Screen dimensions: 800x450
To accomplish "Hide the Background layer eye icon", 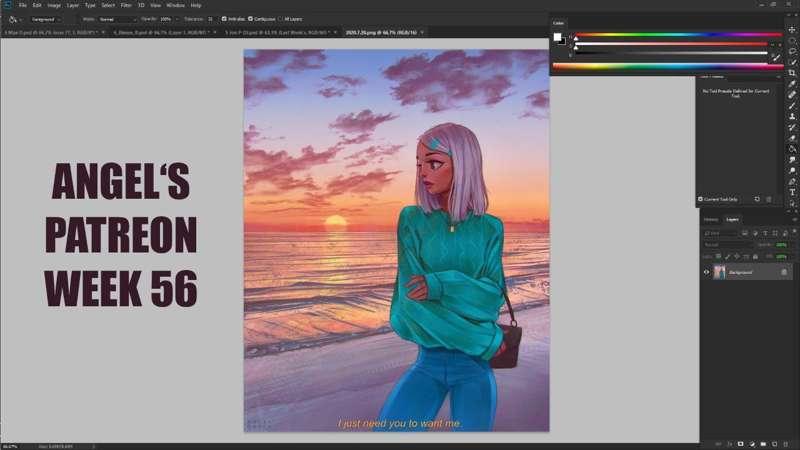I will (x=707, y=272).
